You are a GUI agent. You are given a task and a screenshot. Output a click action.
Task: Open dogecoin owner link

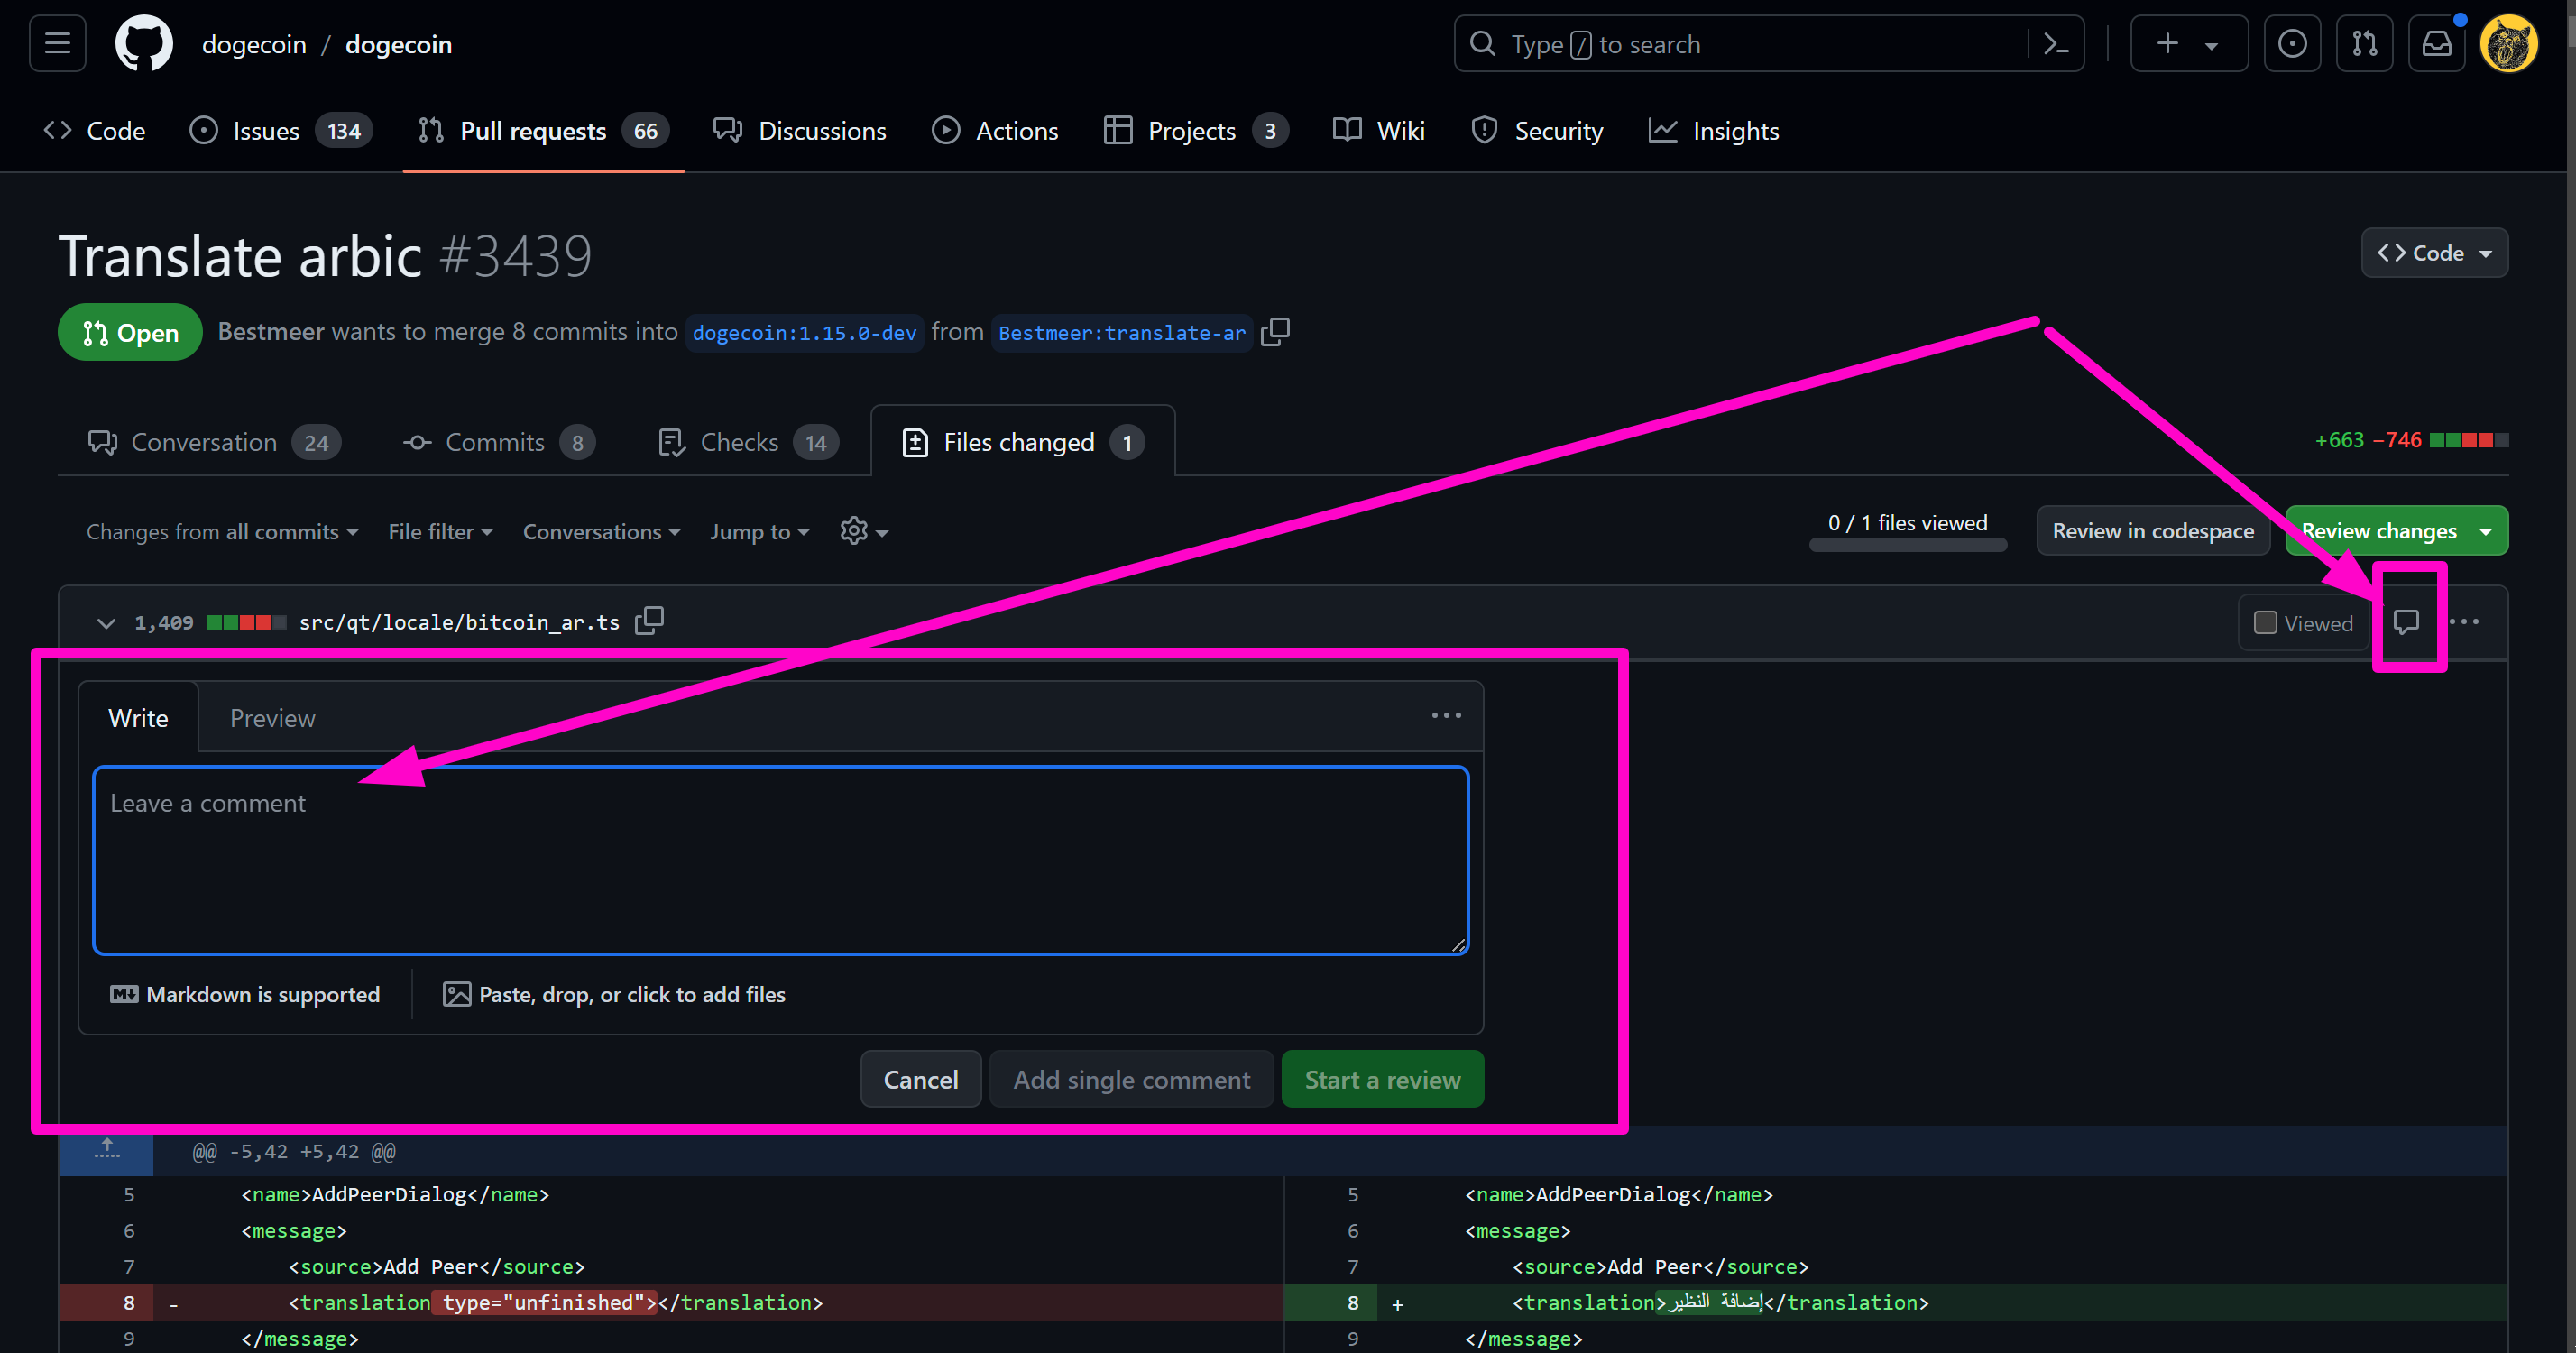(x=254, y=44)
